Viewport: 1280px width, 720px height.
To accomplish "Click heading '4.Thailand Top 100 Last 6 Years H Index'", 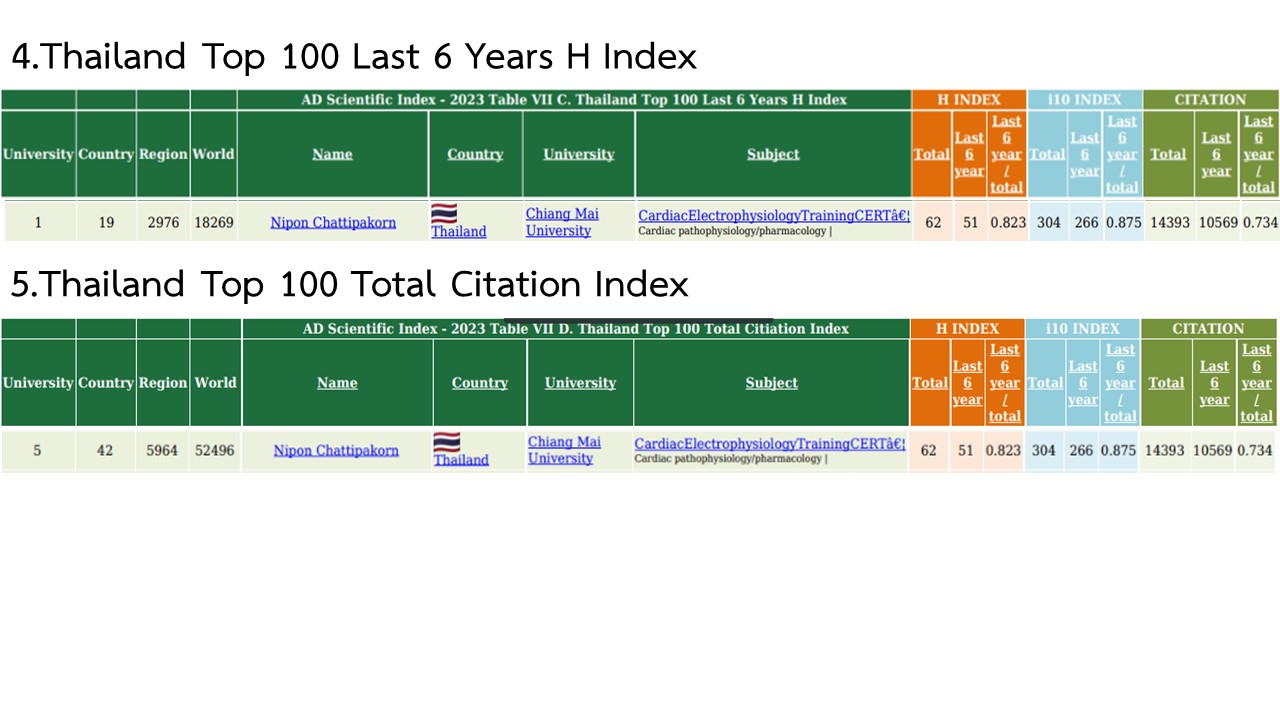I will coord(353,56).
